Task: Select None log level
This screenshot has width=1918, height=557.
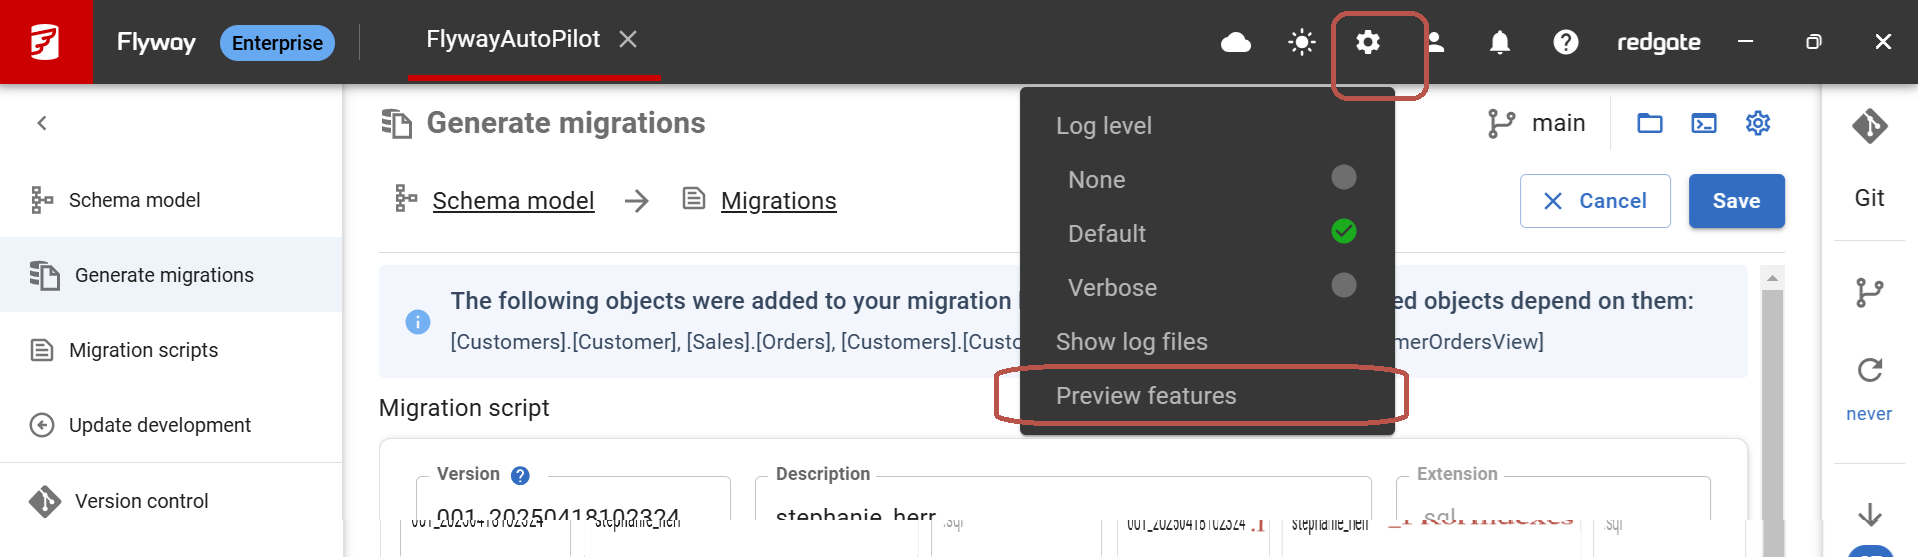Action: point(1207,179)
